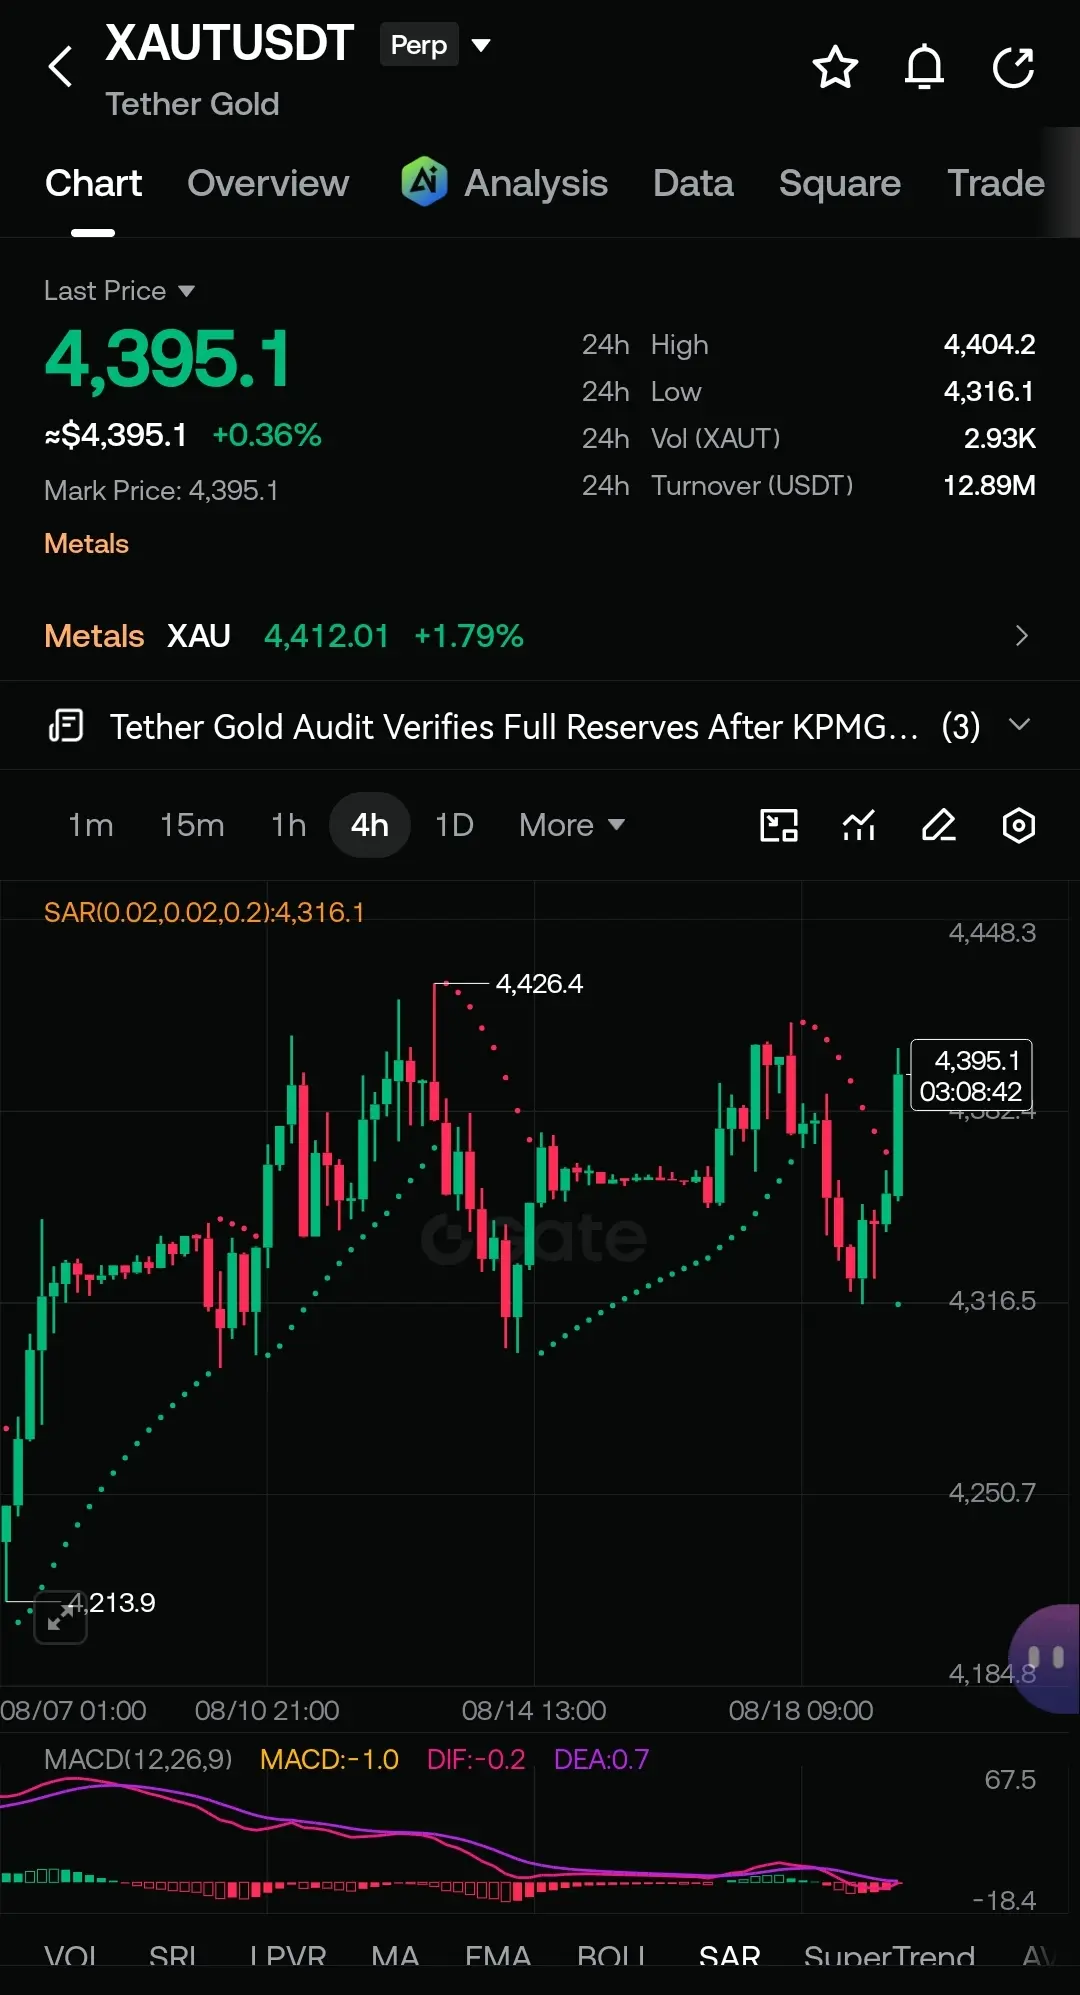The image size is (1080, 1995).
Task: Expand chart to fullscreen
Action: pos(60,1617)
